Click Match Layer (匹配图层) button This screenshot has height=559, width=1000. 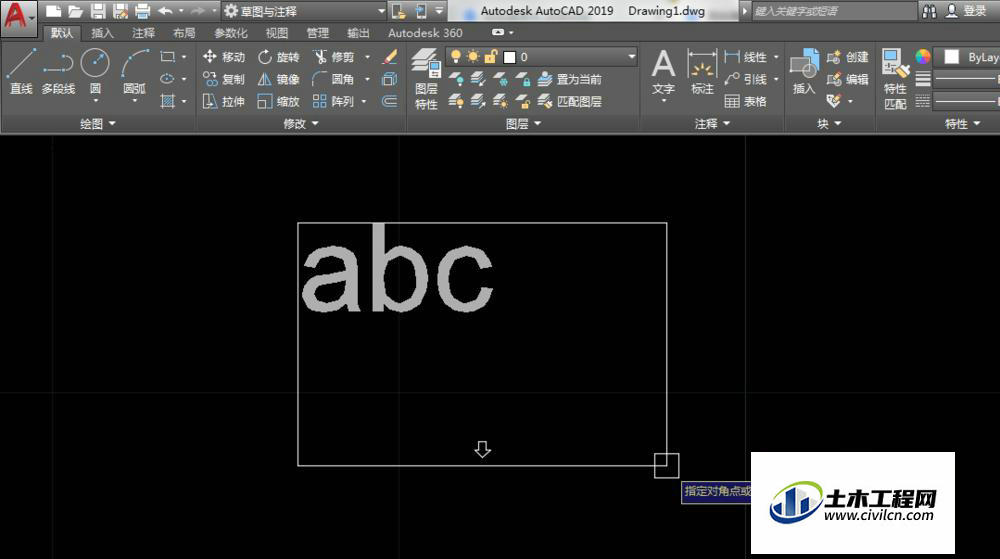pos(570,101)
